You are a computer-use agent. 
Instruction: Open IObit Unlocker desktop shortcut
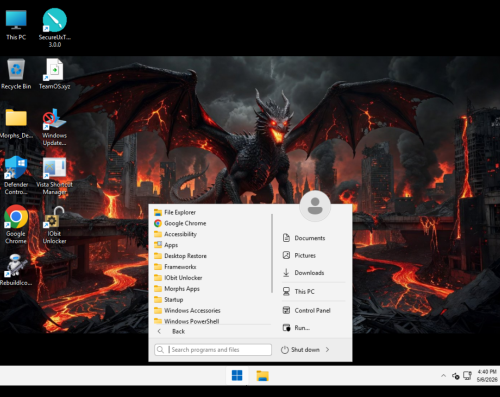(55, 225)
